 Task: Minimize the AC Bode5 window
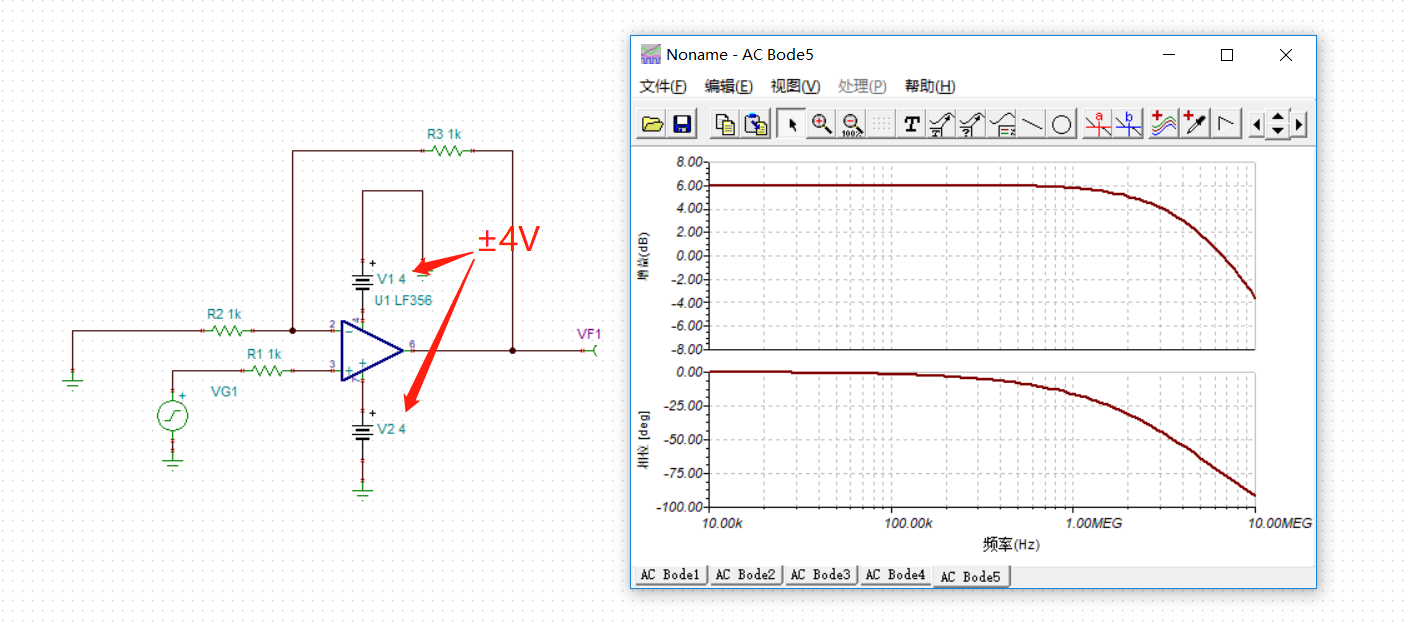[x=1169, y=55]
